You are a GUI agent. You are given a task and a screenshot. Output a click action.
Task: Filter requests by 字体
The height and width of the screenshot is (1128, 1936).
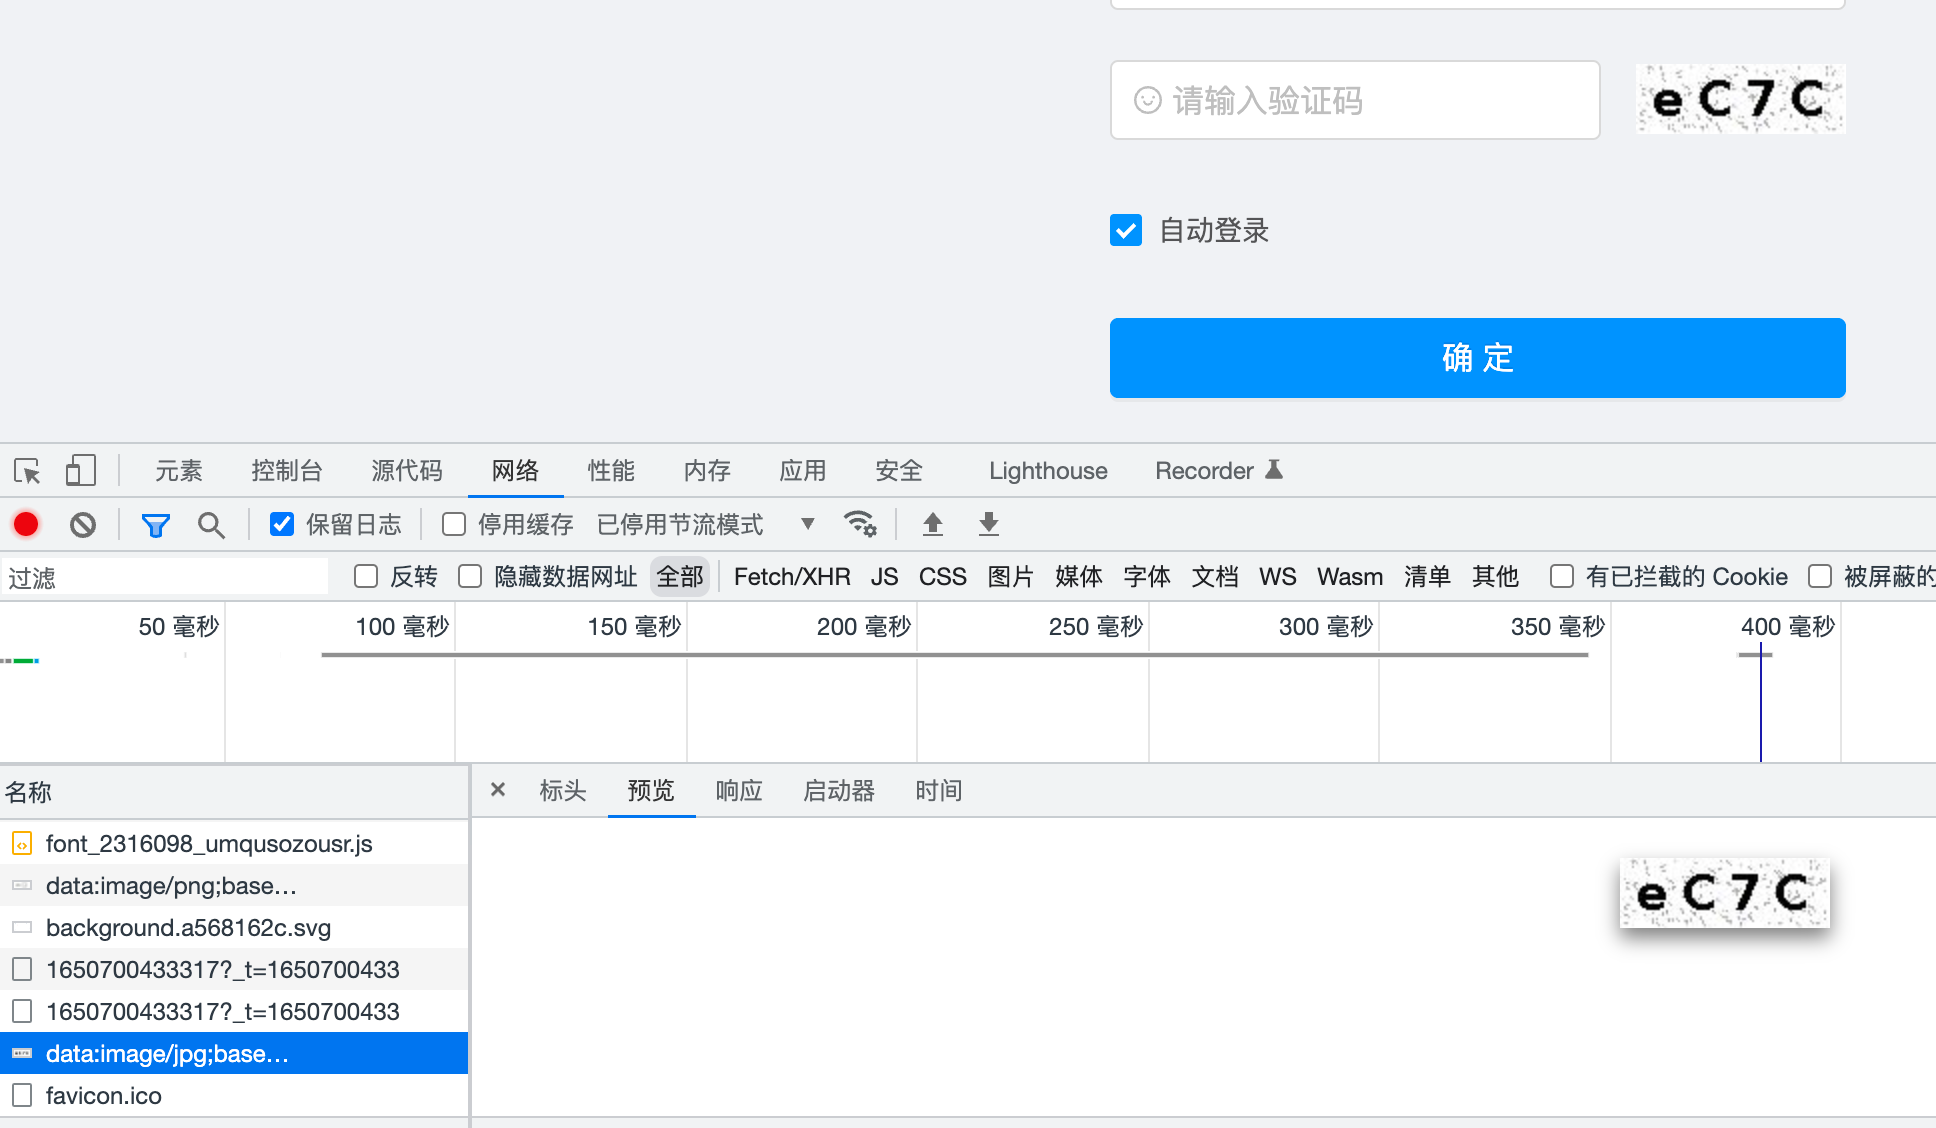1147,576
